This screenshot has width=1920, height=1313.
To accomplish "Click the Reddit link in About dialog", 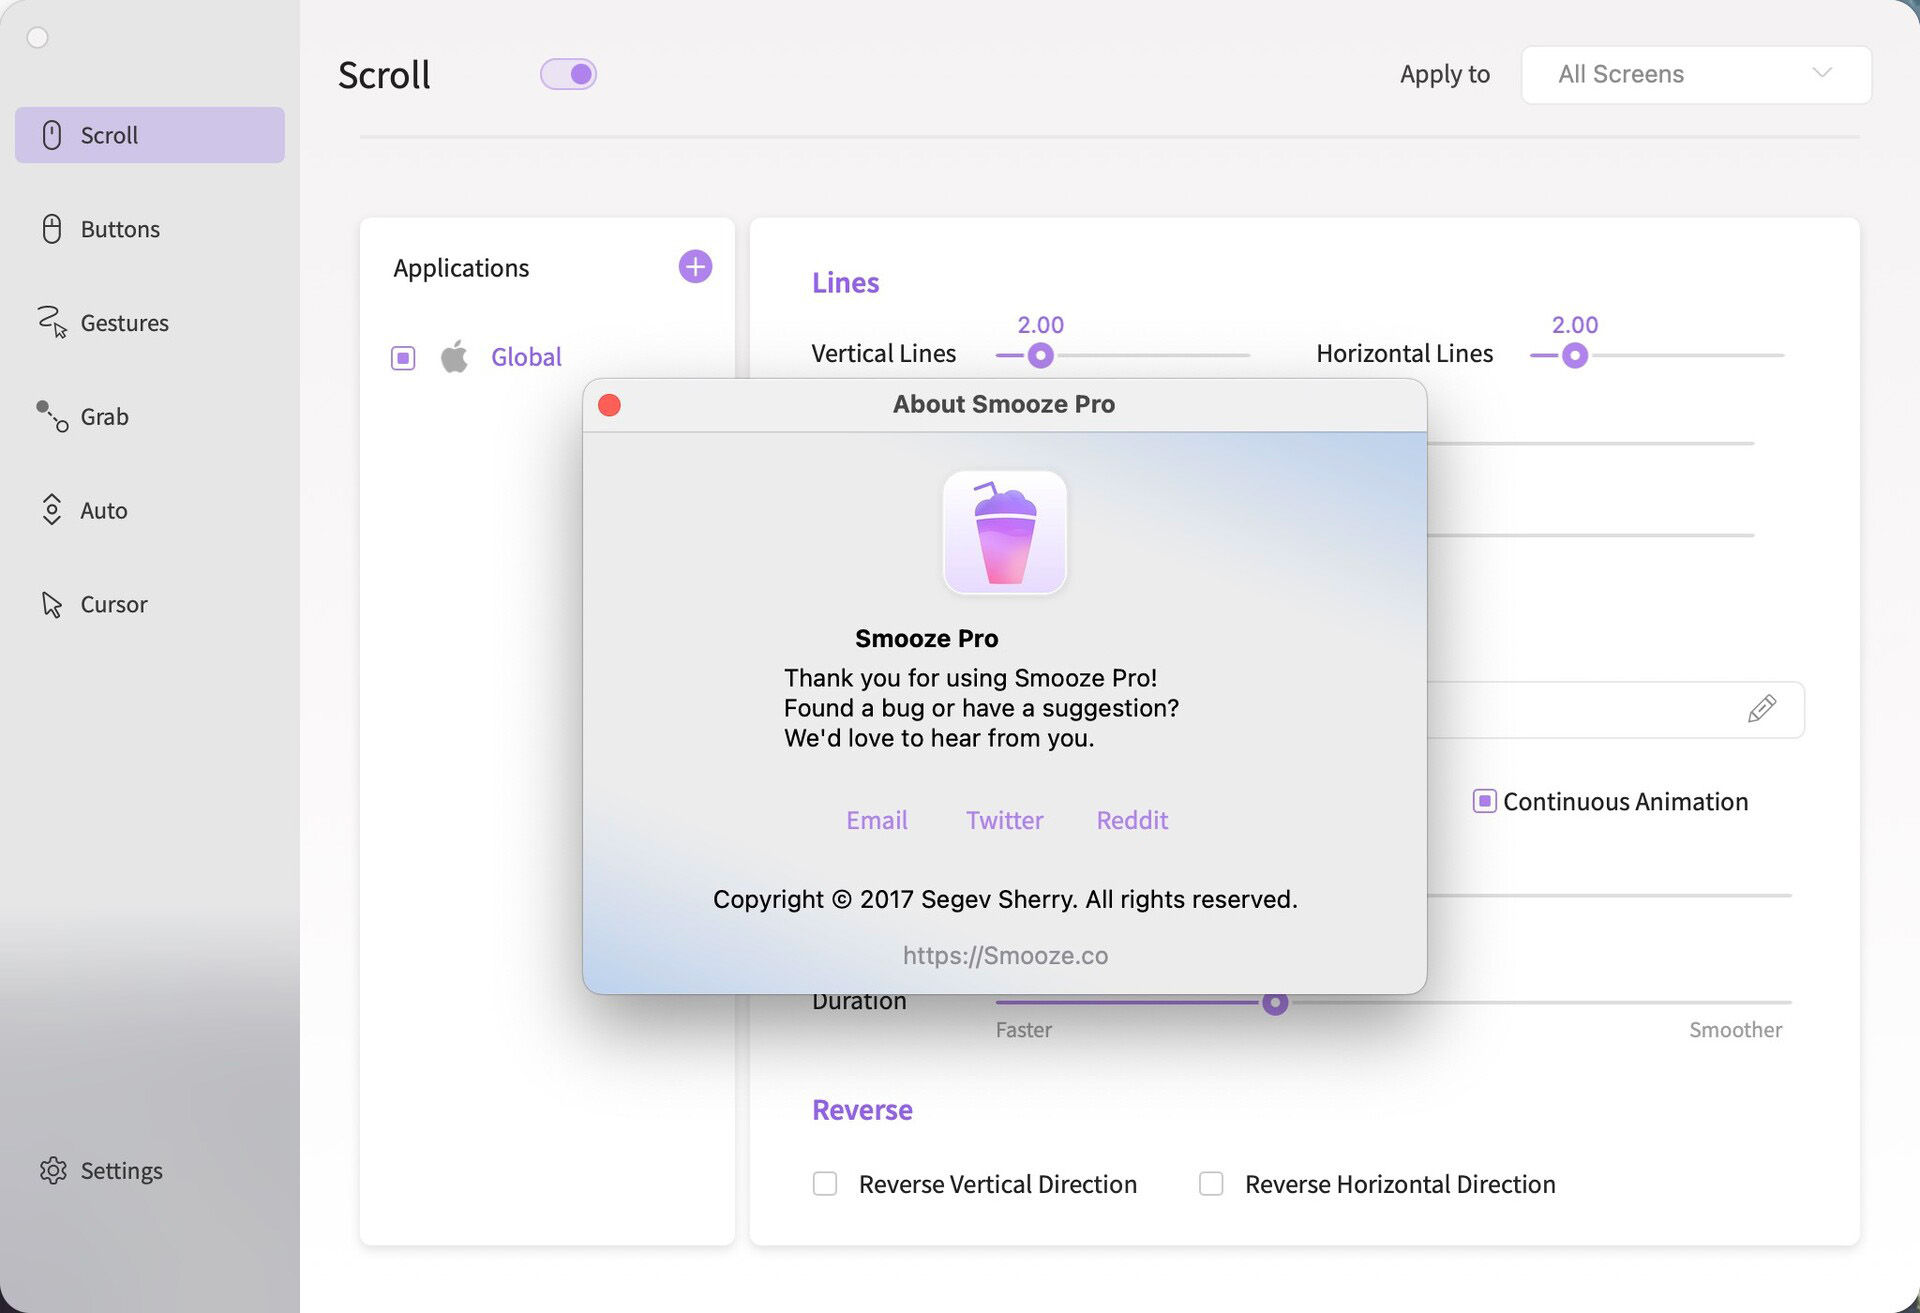I will (1132, 820).
